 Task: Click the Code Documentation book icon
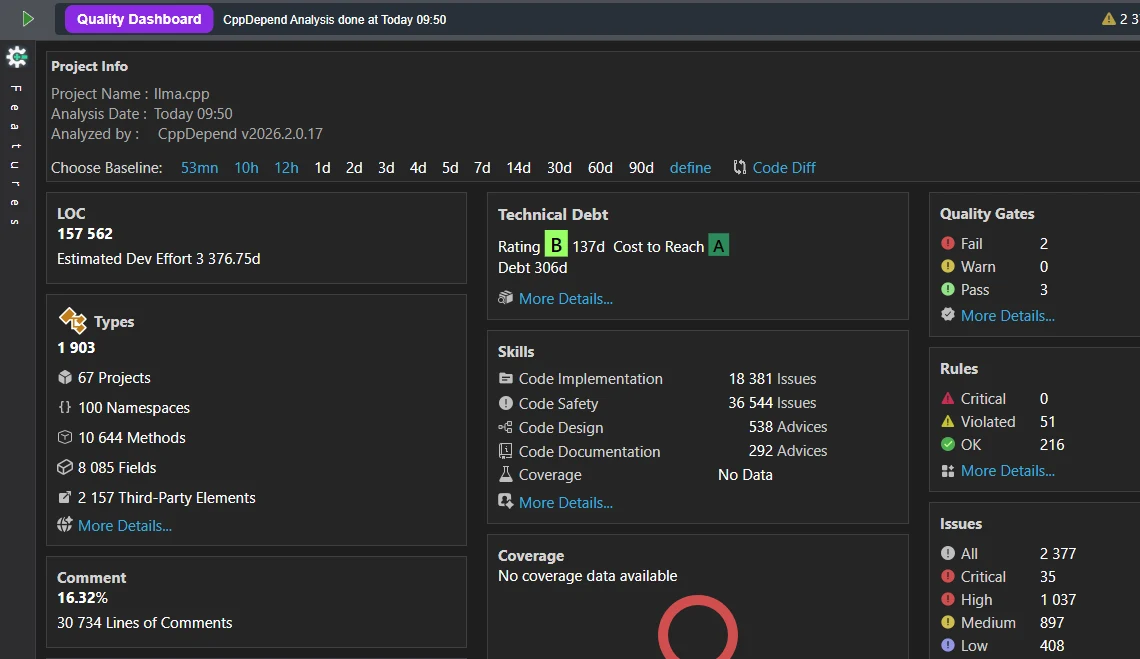(x=505, y=451)
